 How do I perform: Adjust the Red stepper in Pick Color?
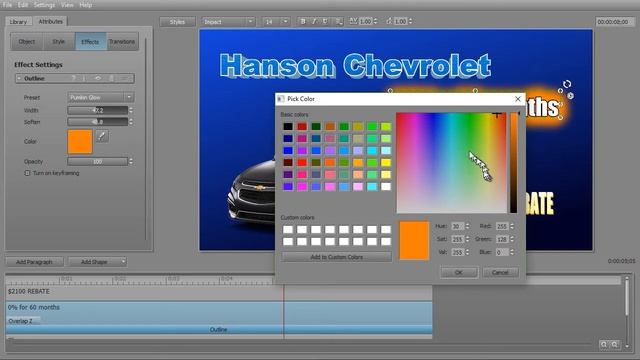tap(512, 226)
